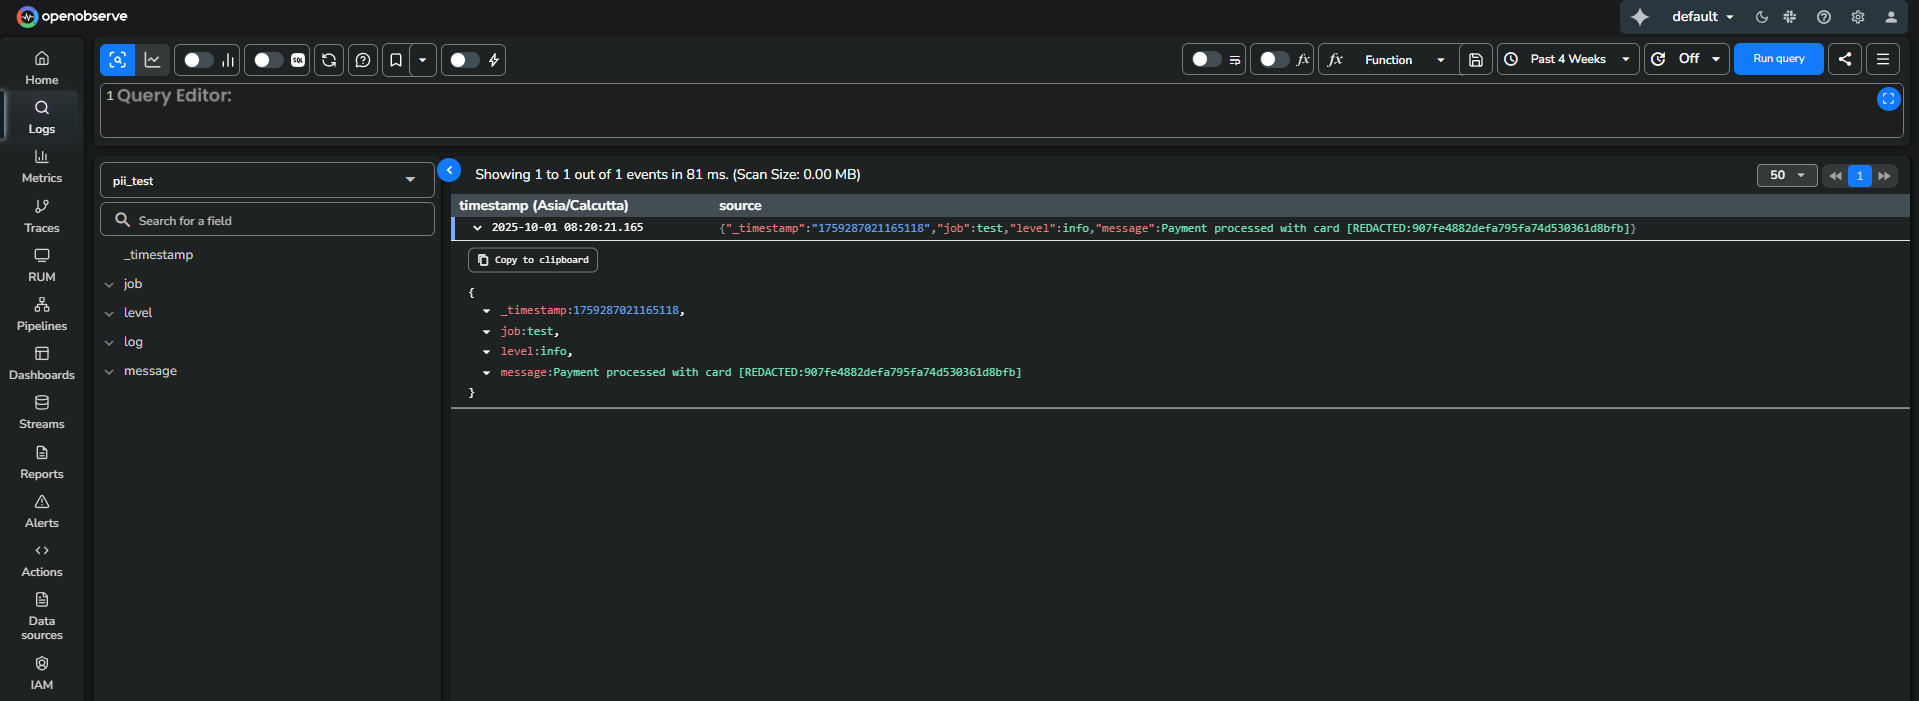Go to the next results page

[1884, 175]
